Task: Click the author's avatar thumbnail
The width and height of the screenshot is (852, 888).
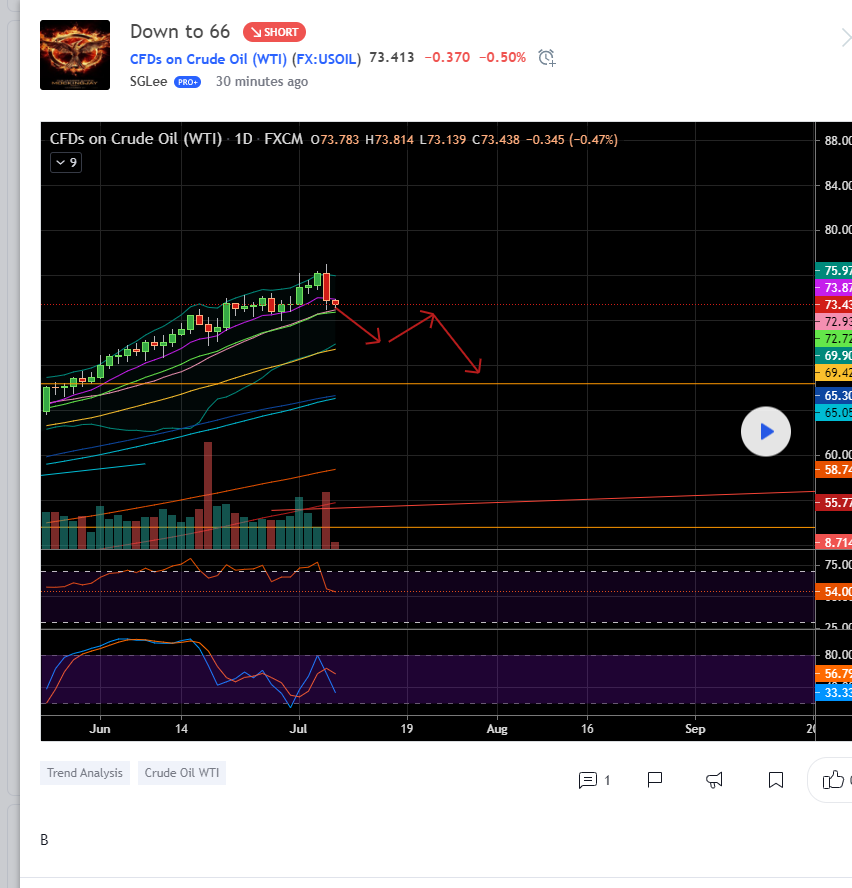Action: (75, 55)
